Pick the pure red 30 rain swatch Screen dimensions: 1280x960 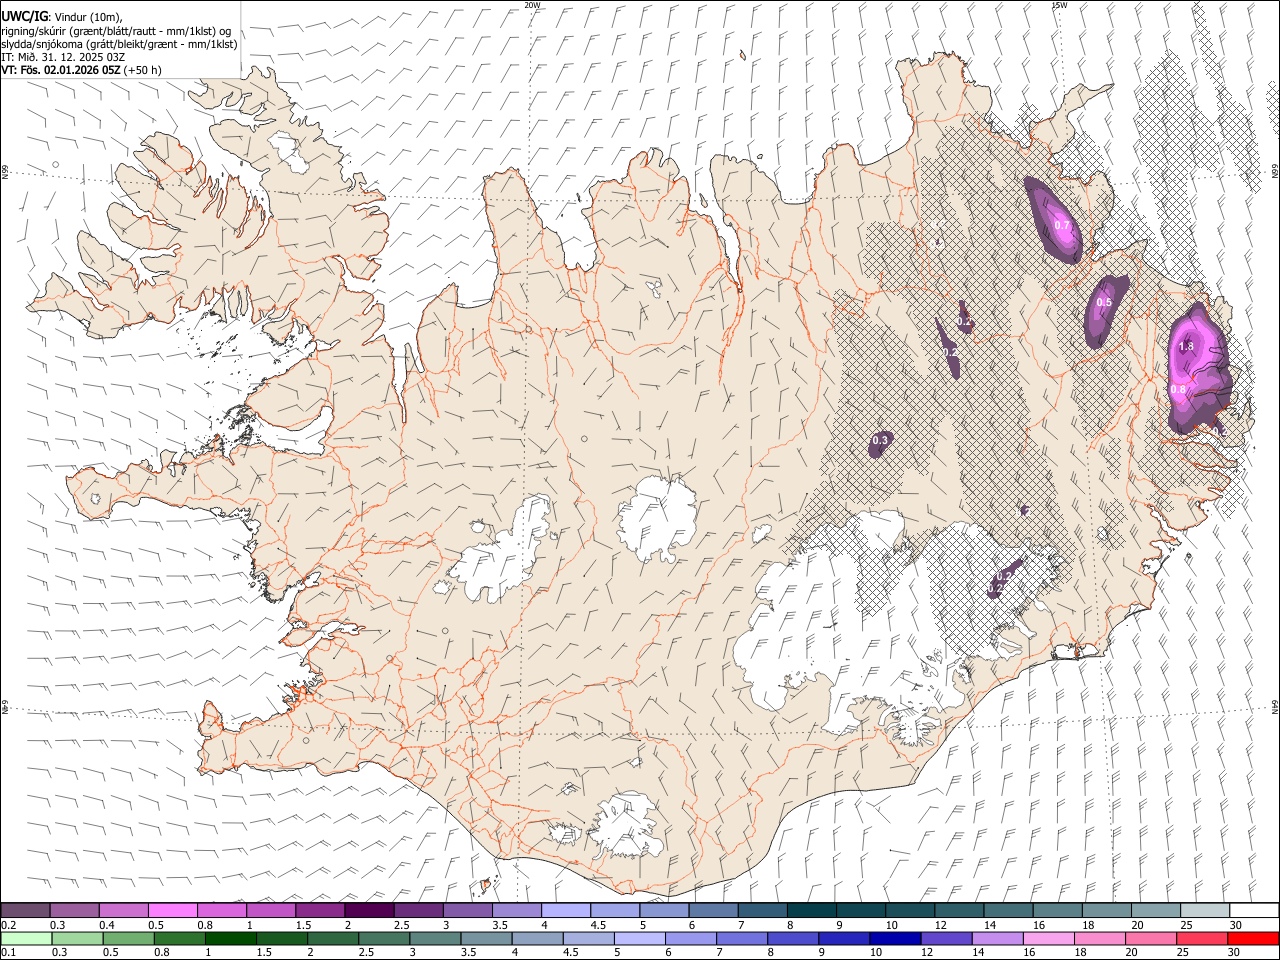(1253, 938)
